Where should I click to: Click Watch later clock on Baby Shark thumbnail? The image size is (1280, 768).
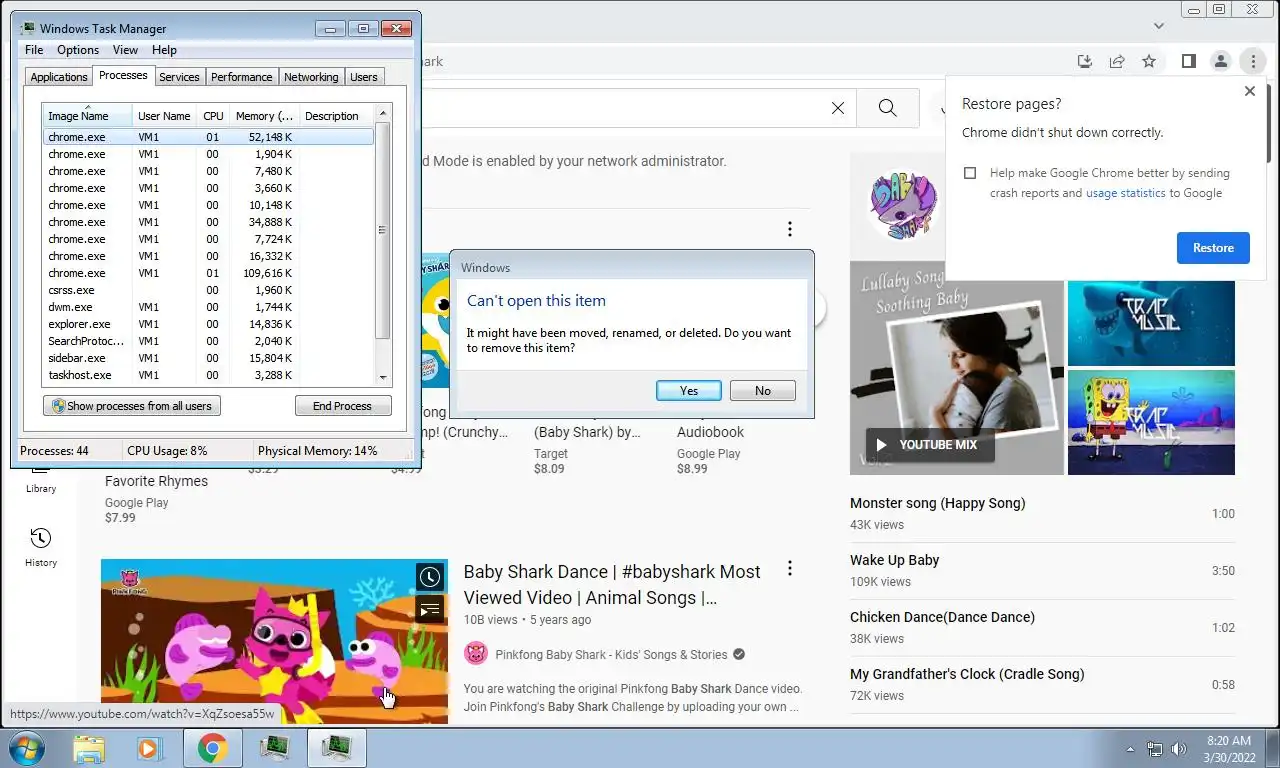tap(430, 577)
